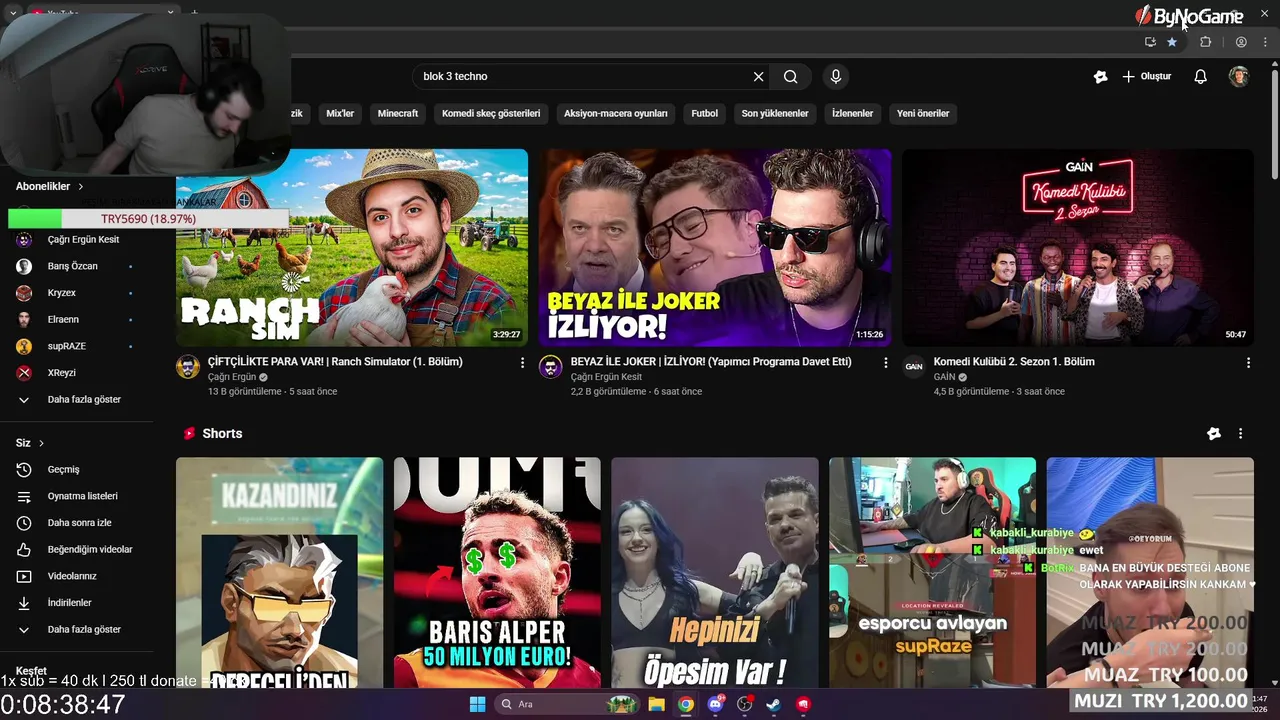Open the notifications bell

point(1201,77)
